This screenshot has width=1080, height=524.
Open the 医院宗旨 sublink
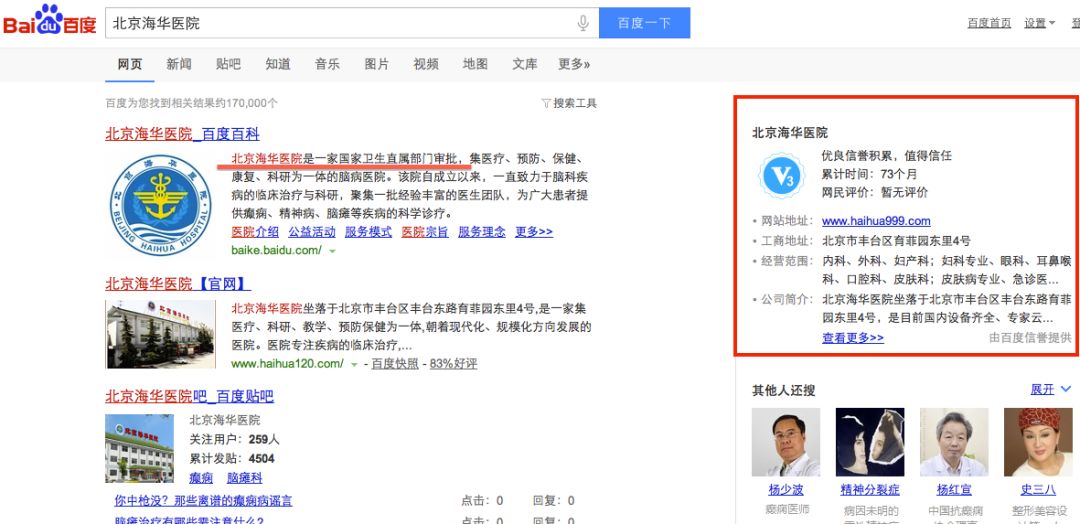pos(425,232)
